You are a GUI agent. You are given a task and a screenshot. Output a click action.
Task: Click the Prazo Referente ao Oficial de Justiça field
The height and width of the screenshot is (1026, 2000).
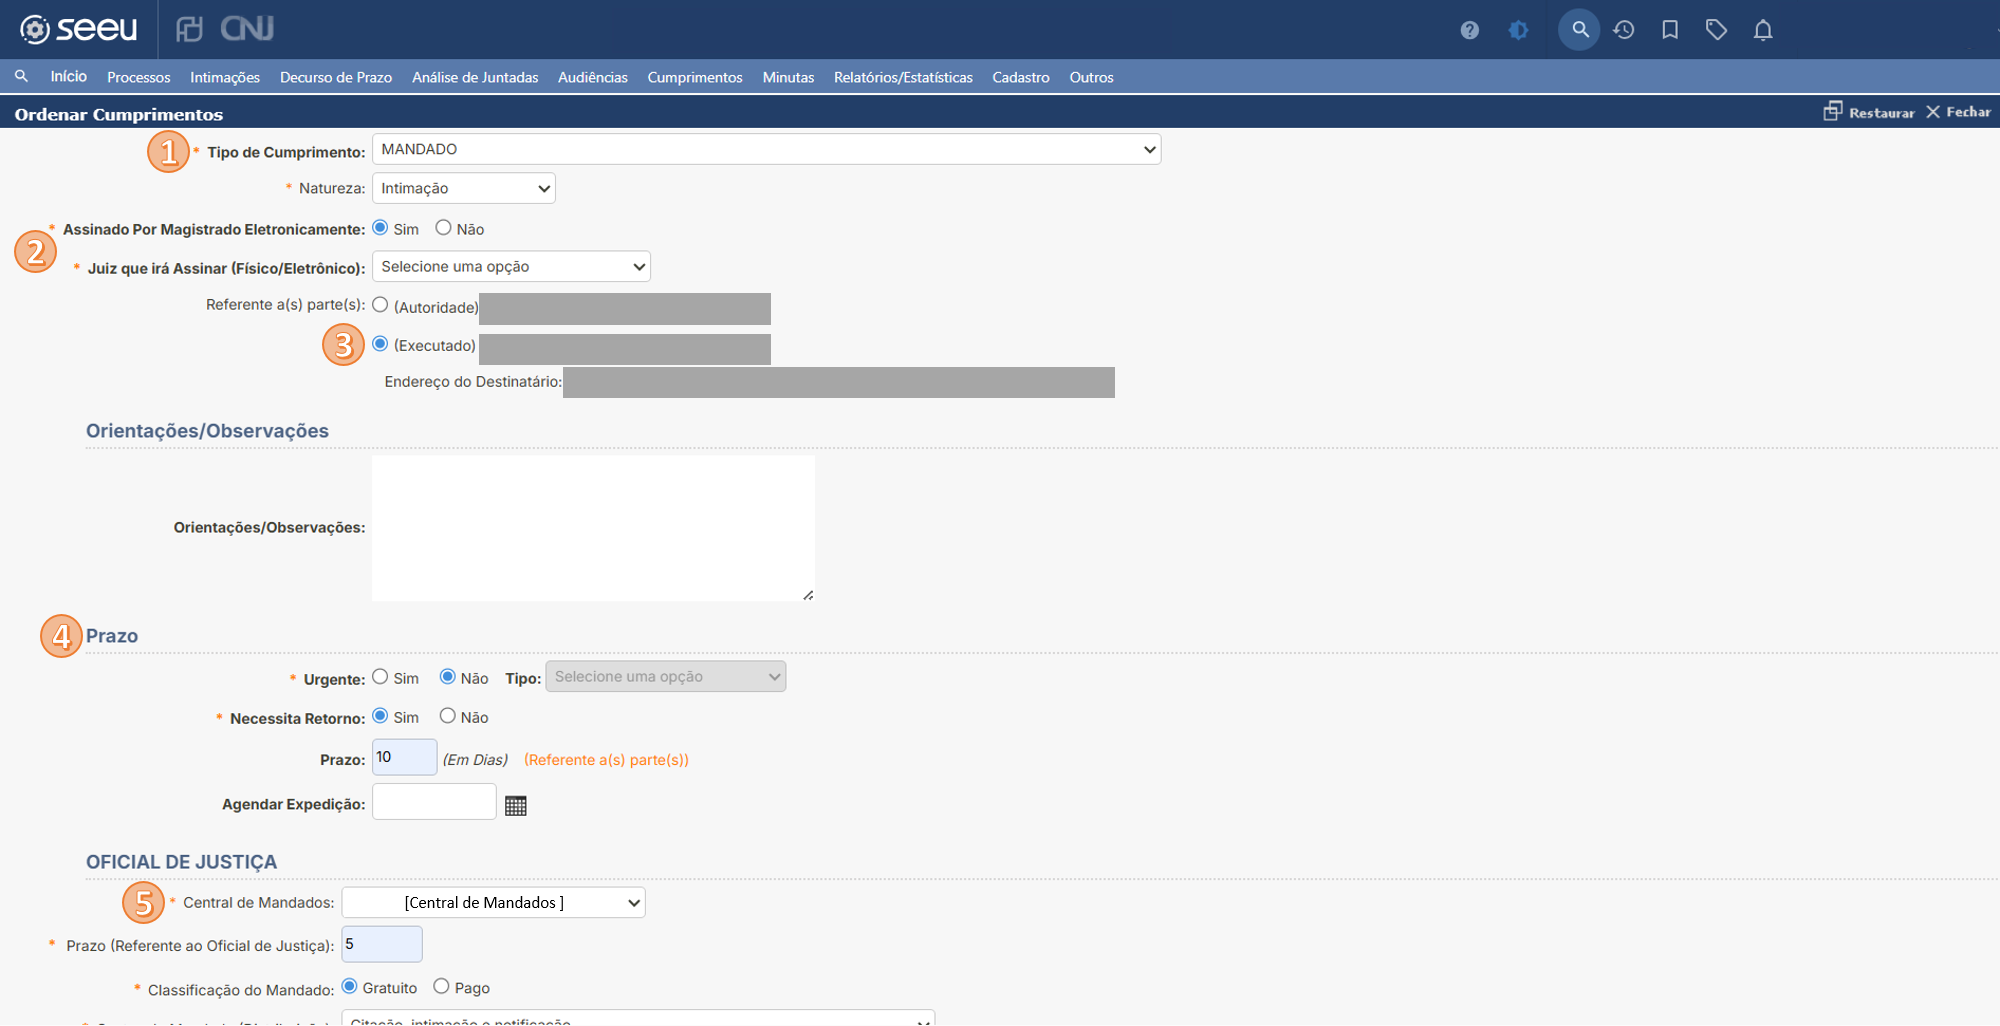(x=382, y=944)
